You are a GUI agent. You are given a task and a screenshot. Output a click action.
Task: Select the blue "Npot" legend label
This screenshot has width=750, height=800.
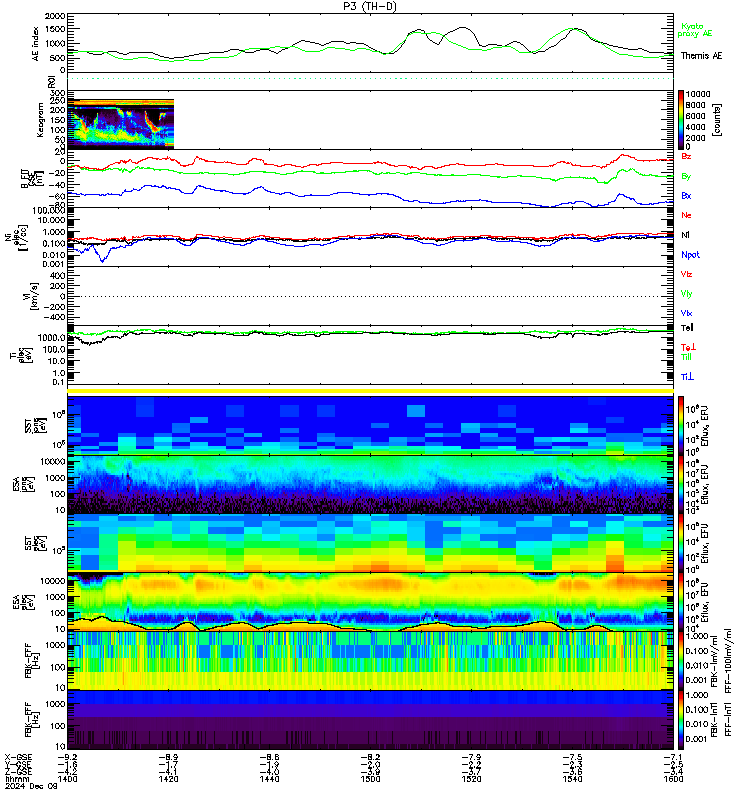coord(690,255)
